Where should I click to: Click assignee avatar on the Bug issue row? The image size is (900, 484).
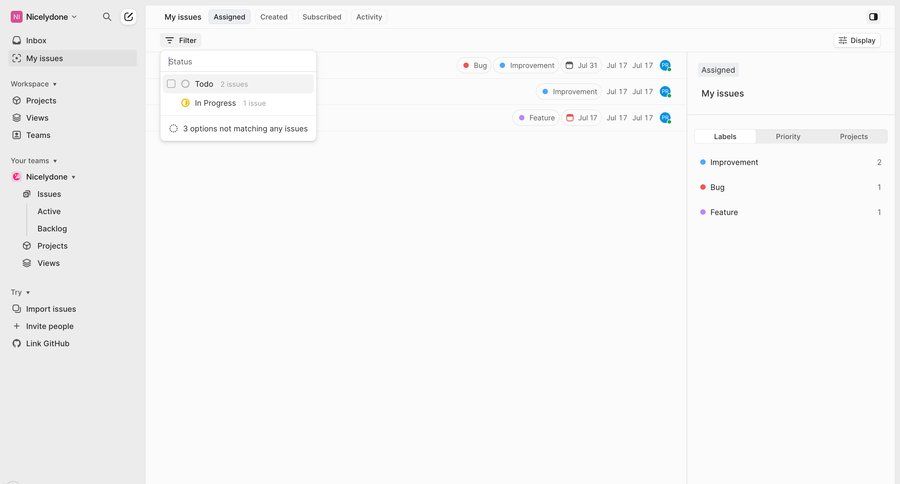pyautogui.click(x=665, y=65)
